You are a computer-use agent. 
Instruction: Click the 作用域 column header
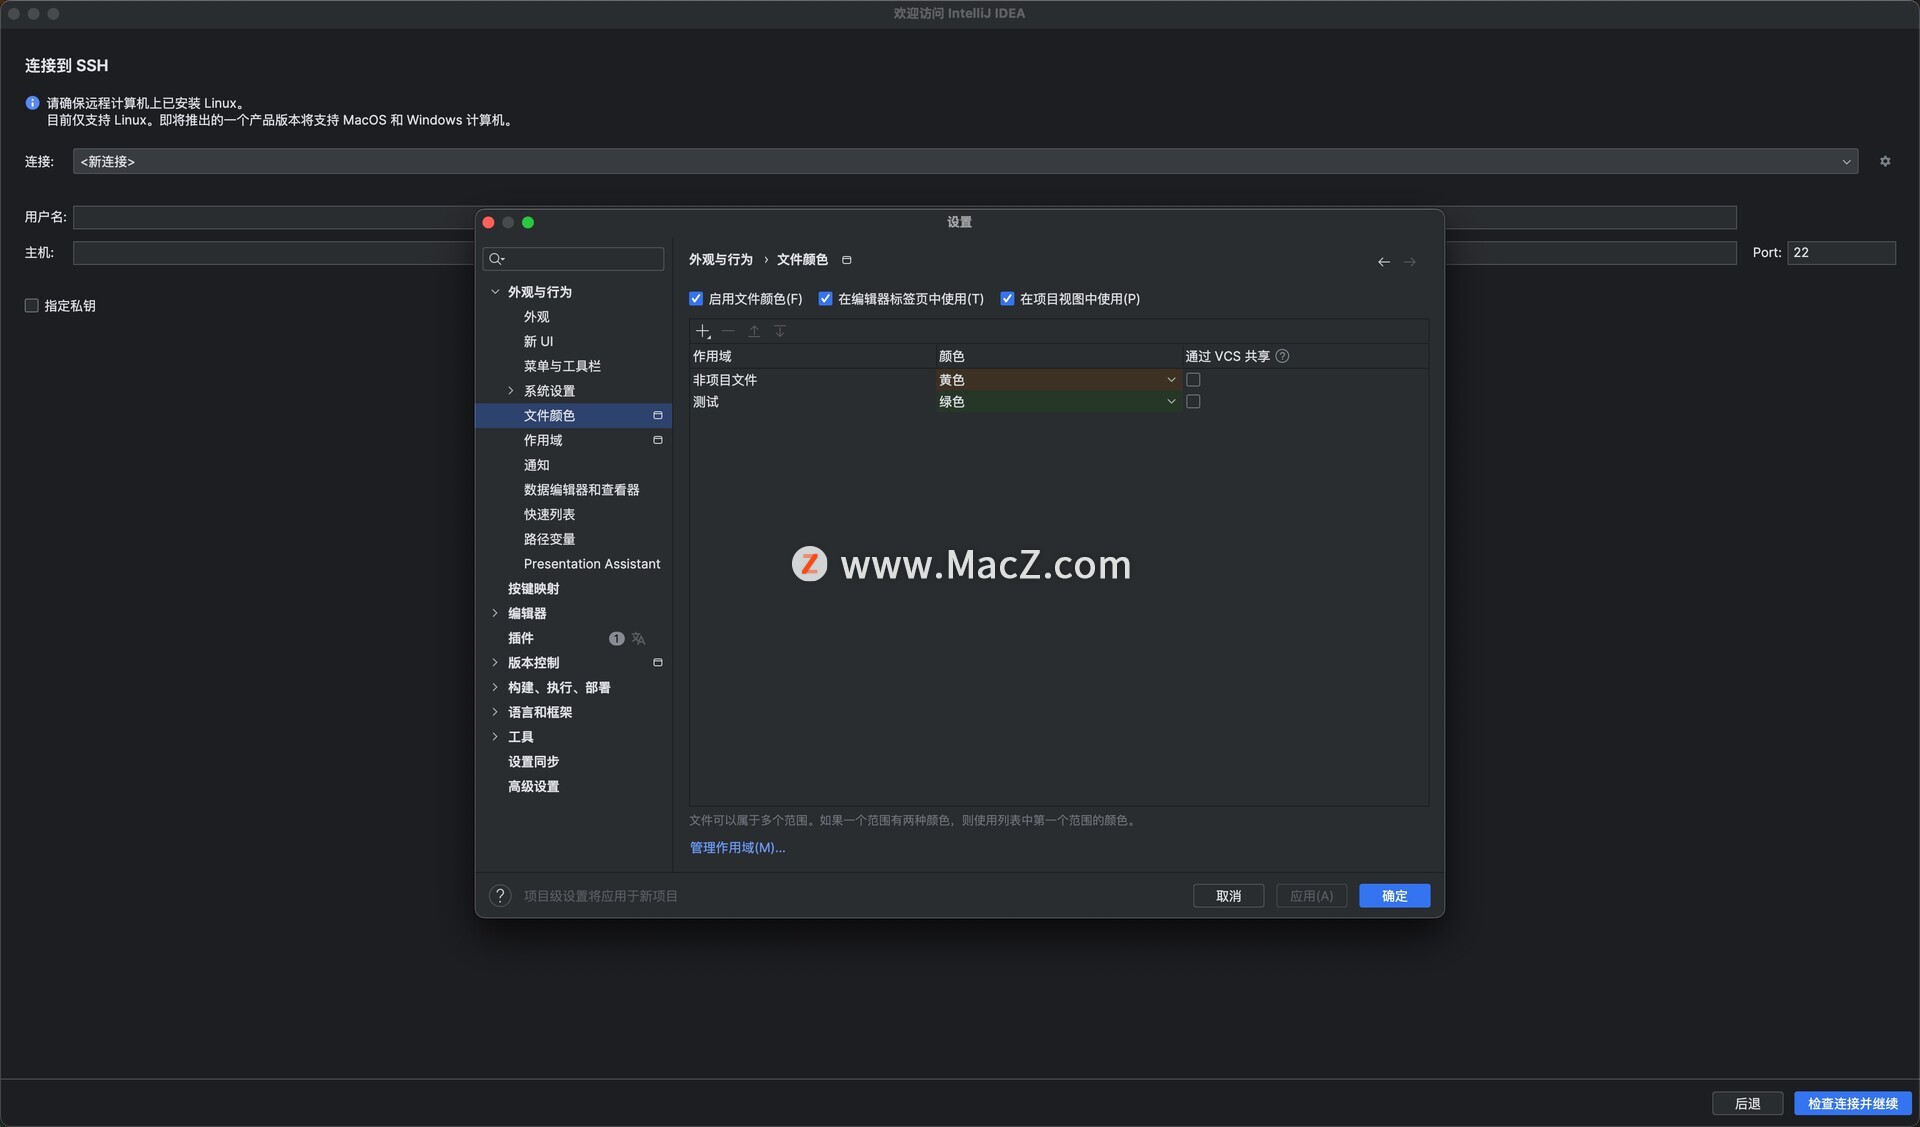pos(811,356)
